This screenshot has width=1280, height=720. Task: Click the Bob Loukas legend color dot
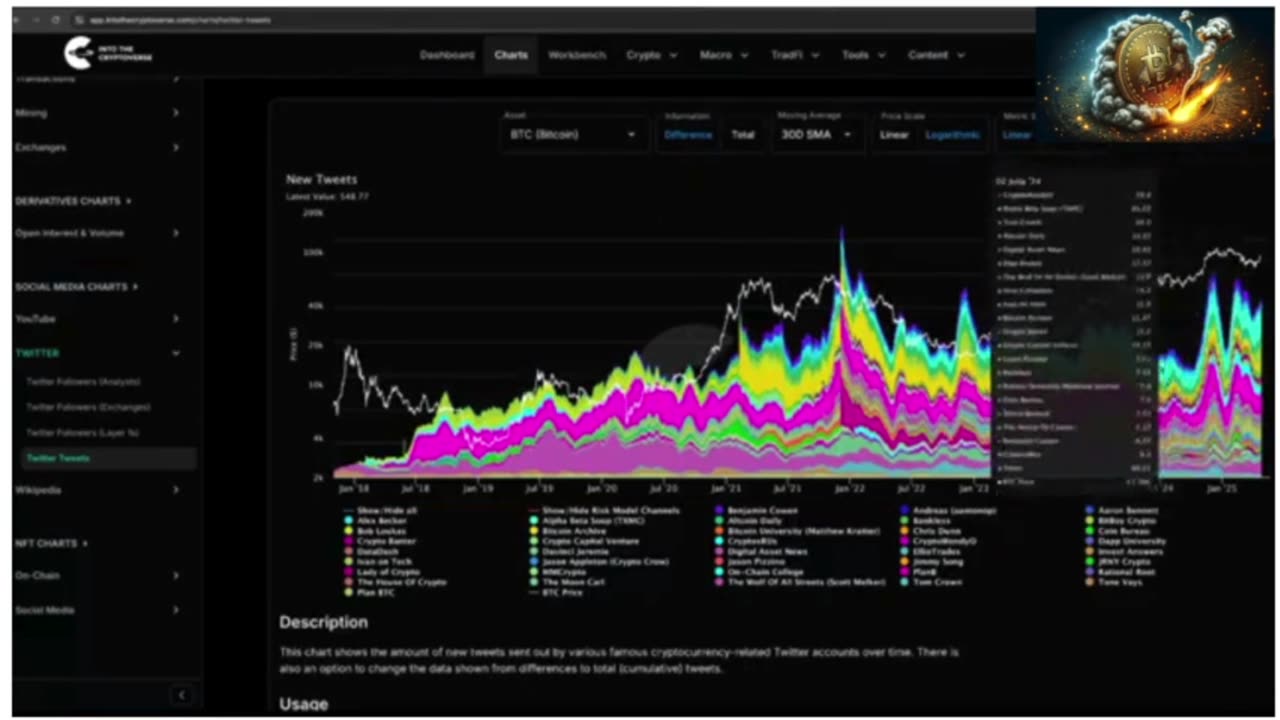pyautogui.click(x=348, y=531)
